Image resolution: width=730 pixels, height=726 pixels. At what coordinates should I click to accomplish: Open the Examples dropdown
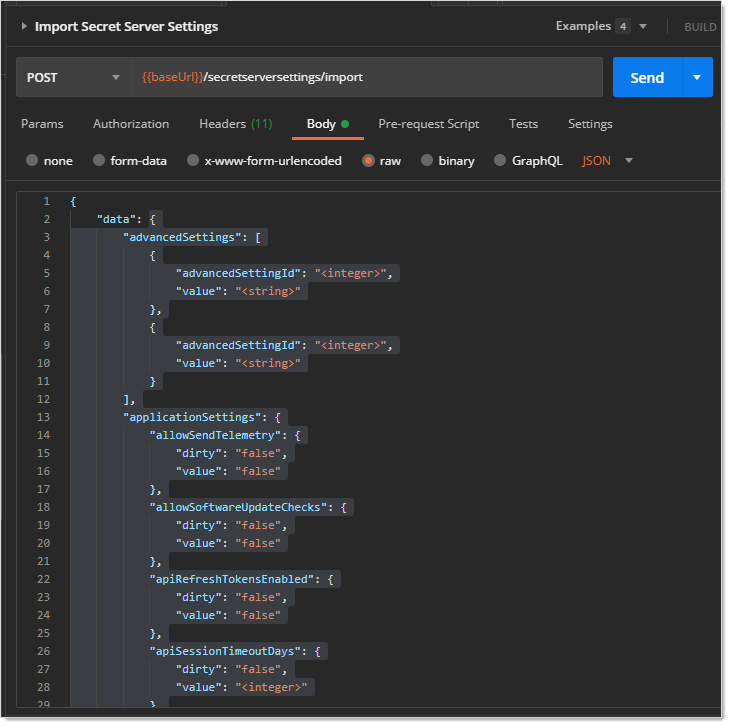coord(601,27)
